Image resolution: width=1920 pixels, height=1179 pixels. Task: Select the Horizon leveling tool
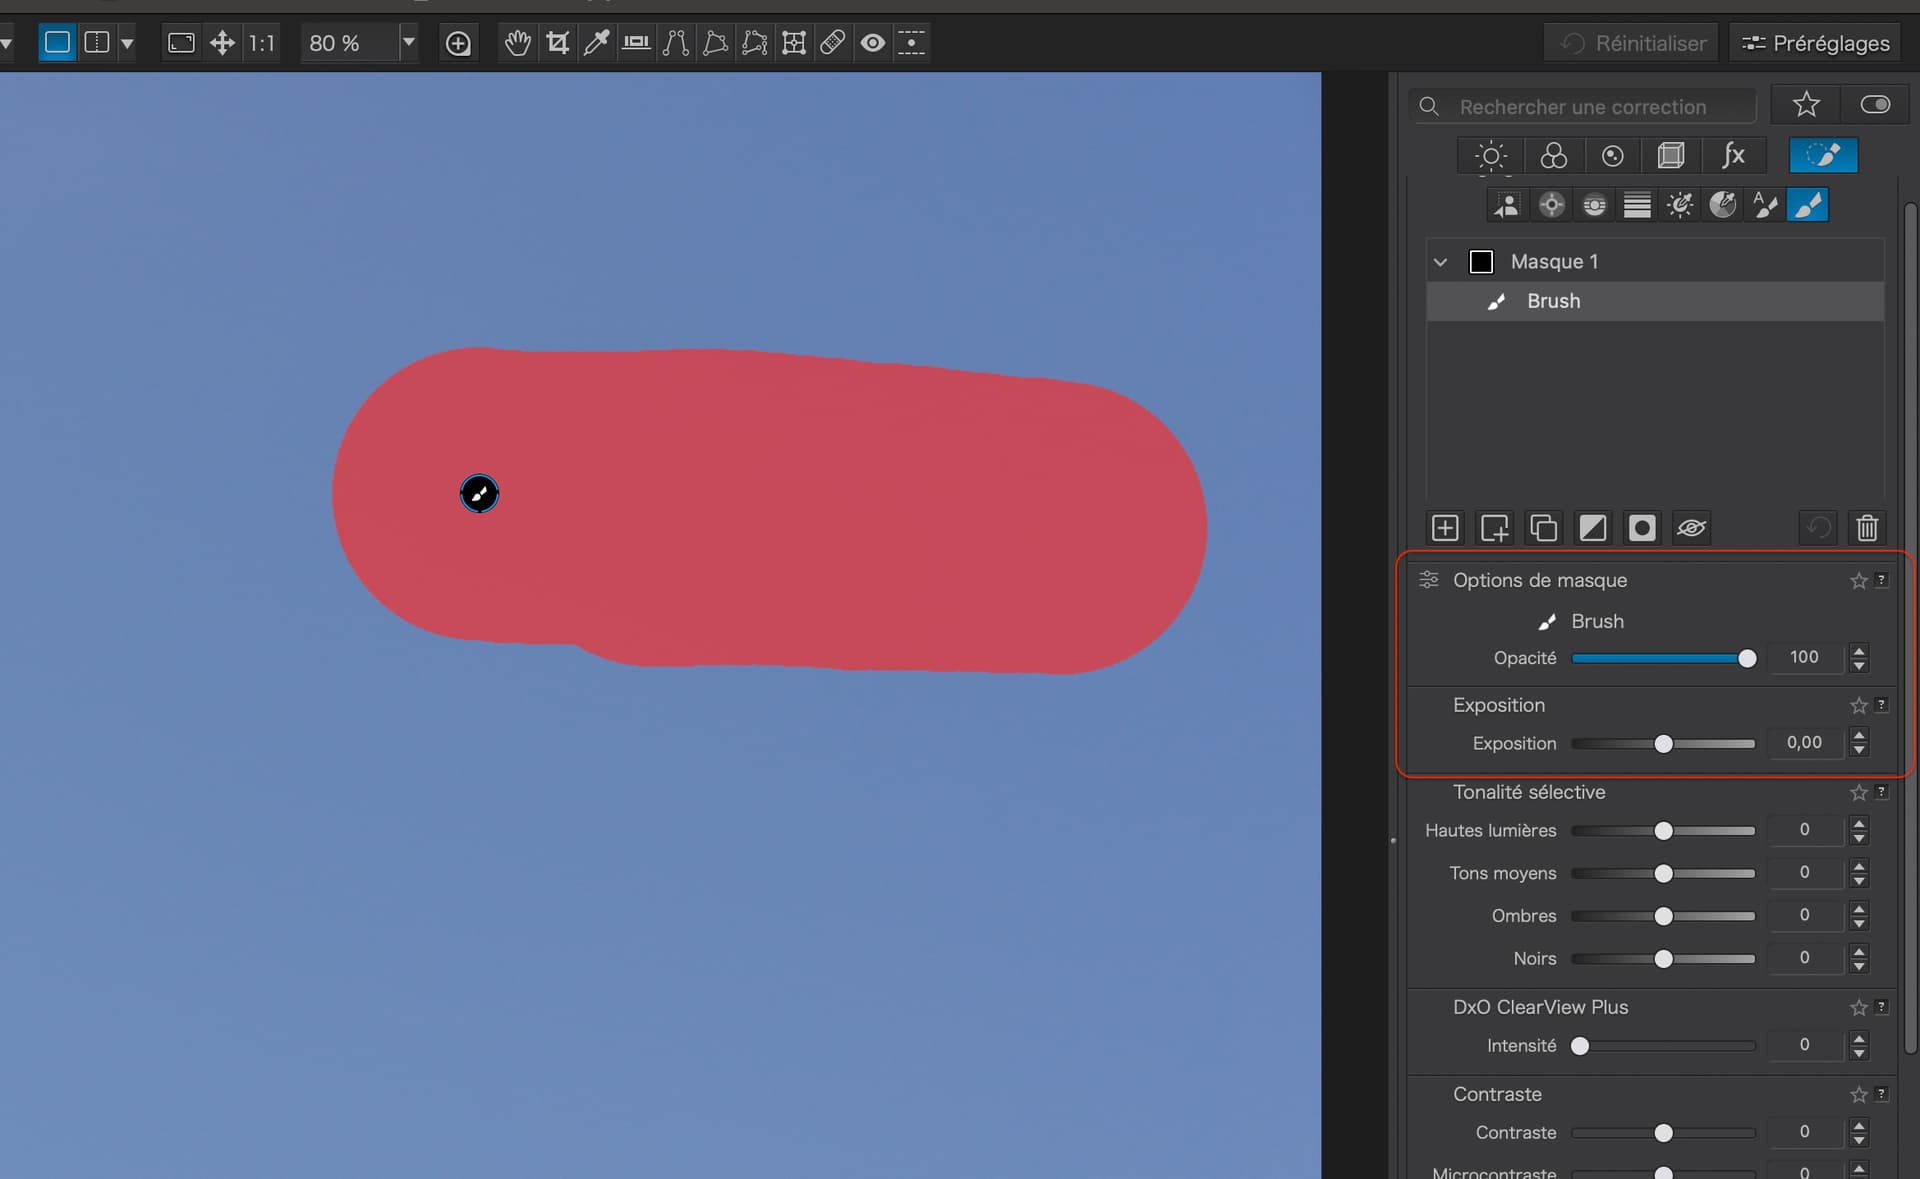[x=636, y=43]
